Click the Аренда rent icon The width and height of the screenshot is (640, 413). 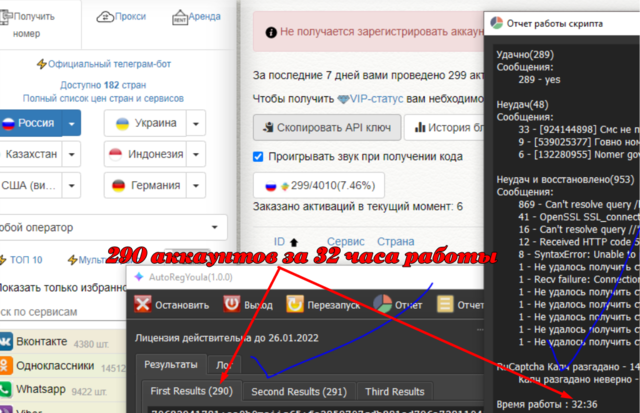(179, 18)
